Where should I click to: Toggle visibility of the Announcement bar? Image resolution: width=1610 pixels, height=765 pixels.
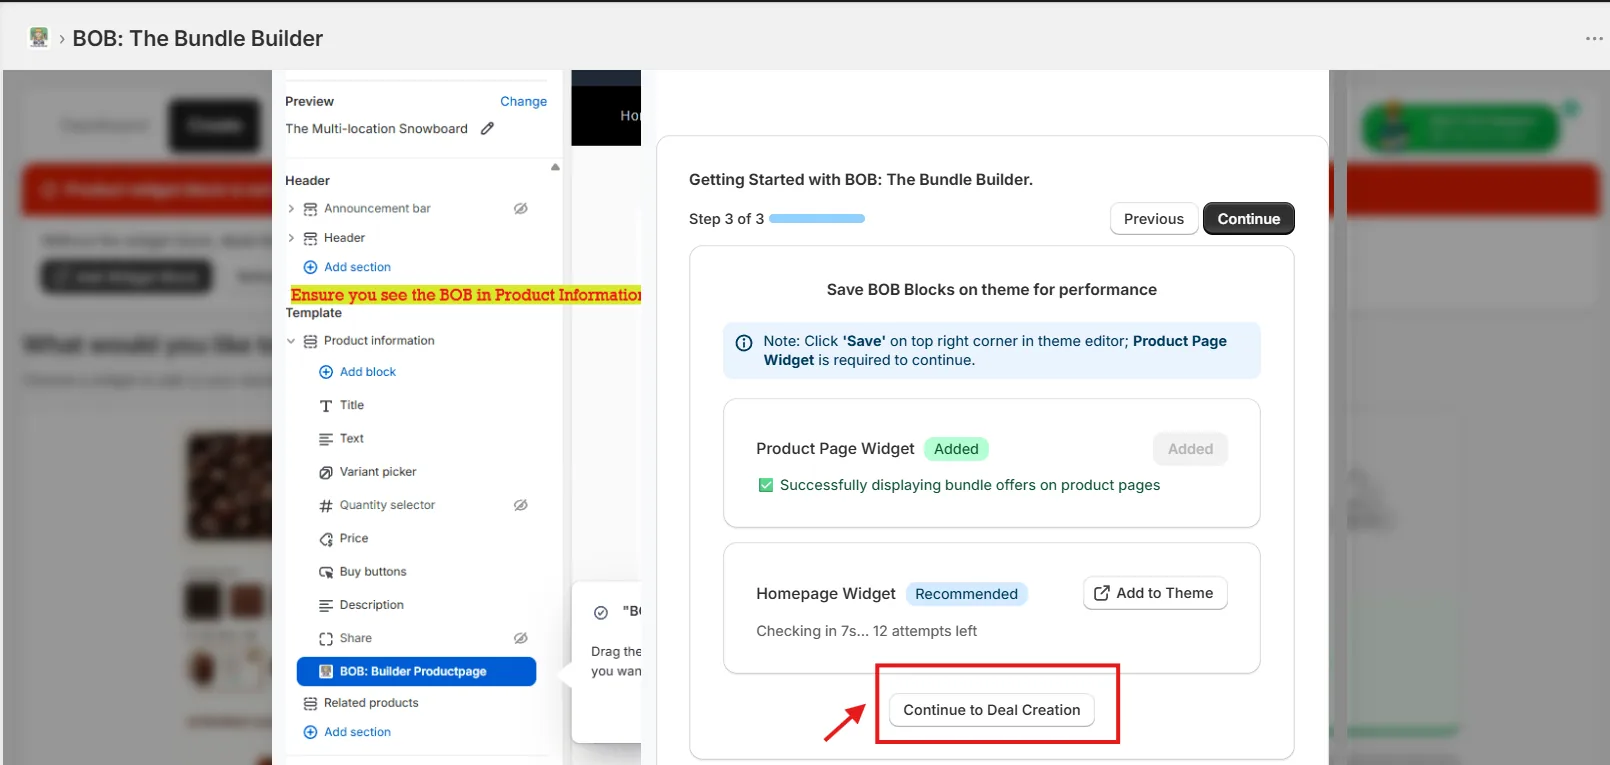[521, 209]
